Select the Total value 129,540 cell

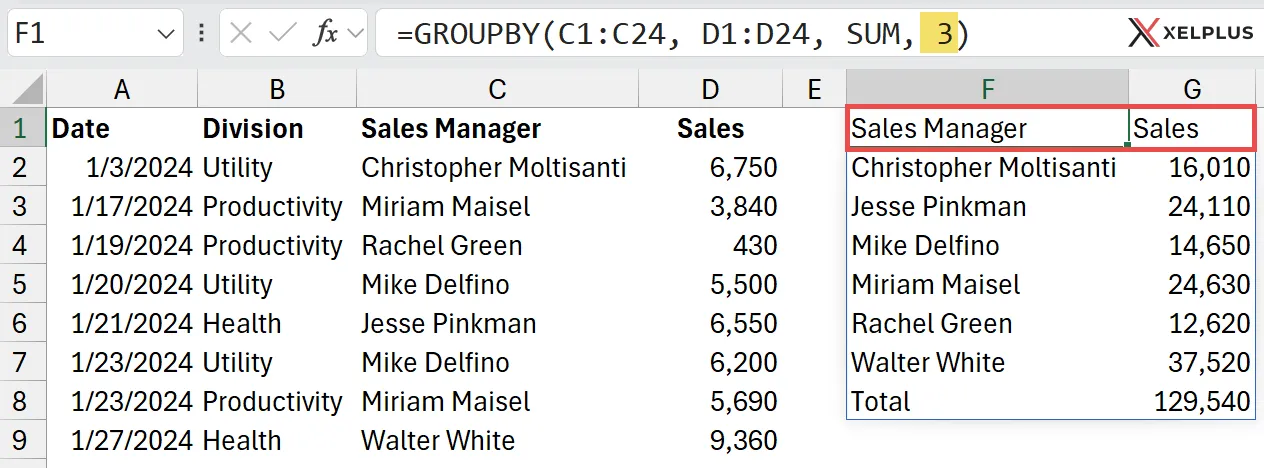point(1192,401)
